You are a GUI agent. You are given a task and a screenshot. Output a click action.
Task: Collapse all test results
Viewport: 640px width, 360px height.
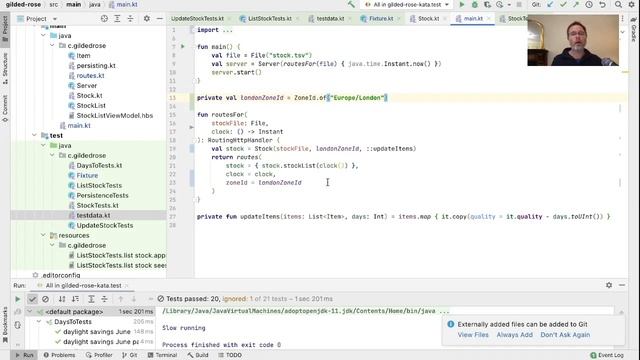(x=104, y=299)
